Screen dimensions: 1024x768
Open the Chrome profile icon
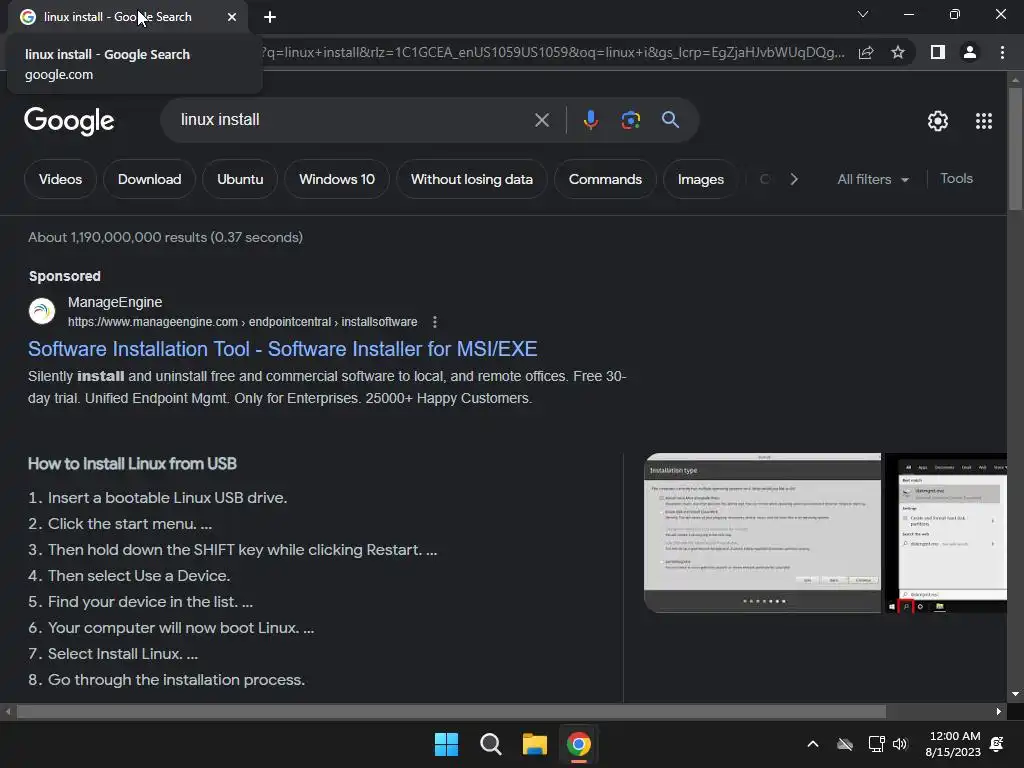click(x=970, y=52)
